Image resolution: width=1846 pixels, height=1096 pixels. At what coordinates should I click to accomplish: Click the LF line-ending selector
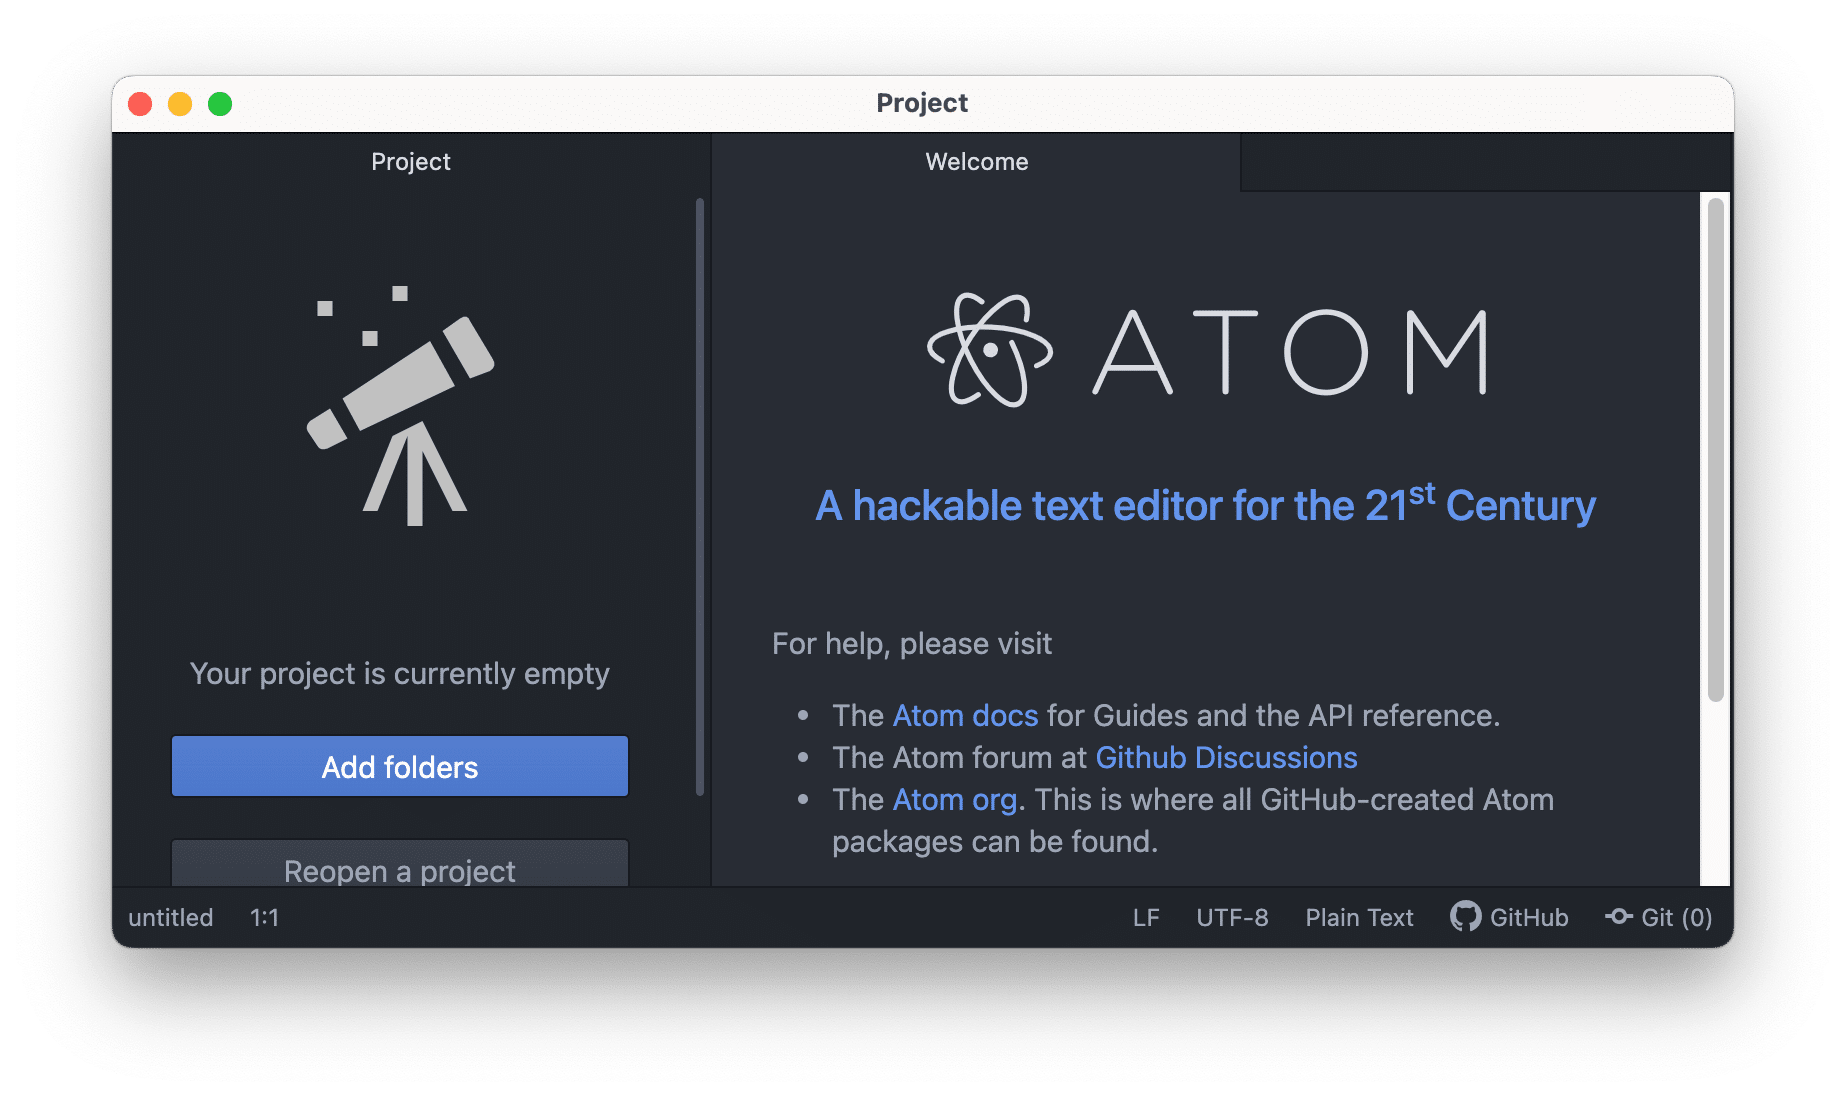[x=1146, y=917]
